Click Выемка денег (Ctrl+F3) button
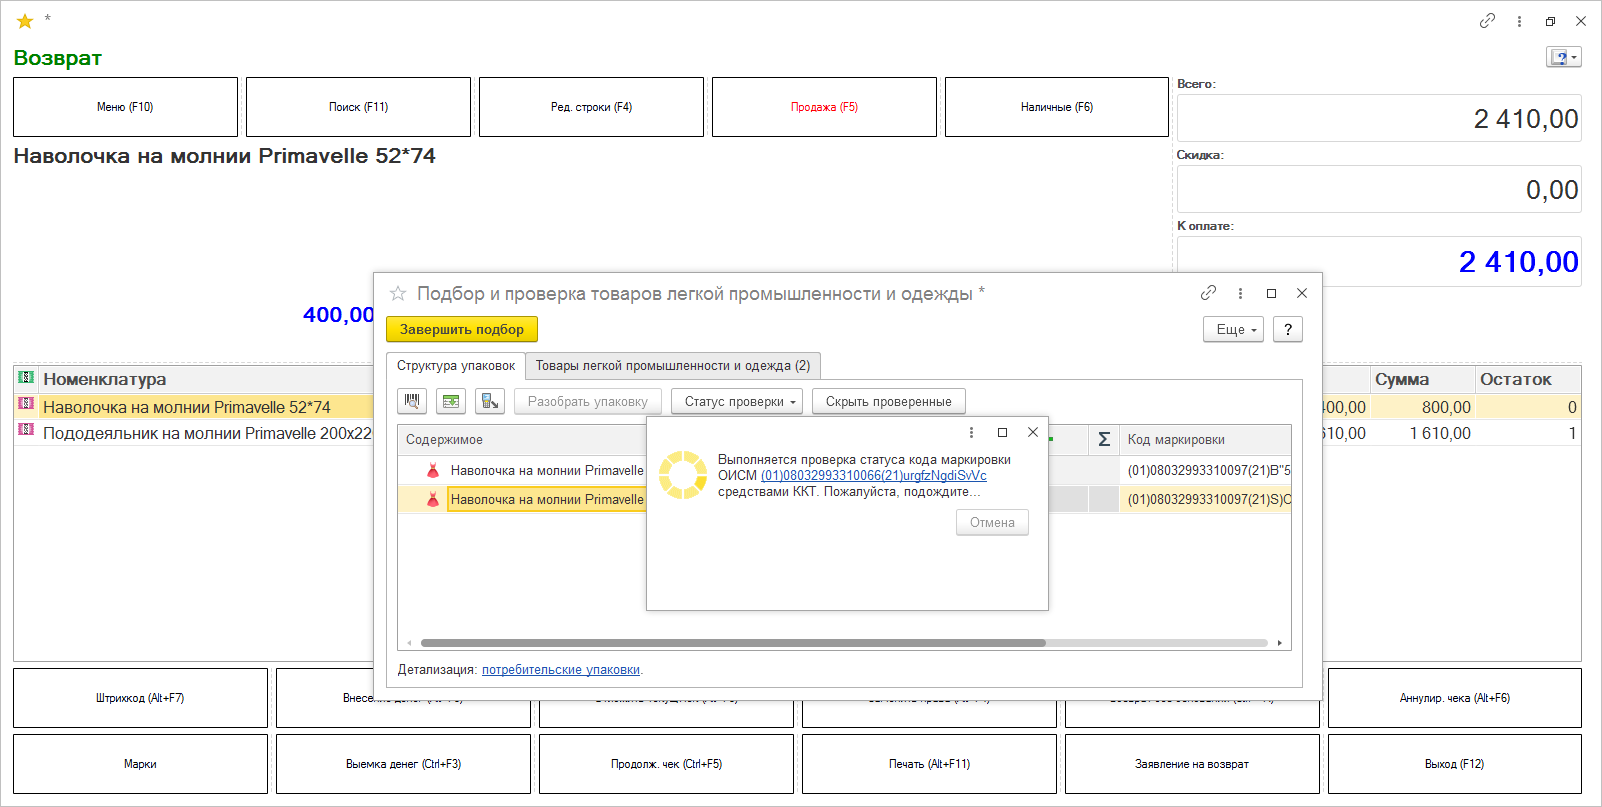 tap(403, 764)
